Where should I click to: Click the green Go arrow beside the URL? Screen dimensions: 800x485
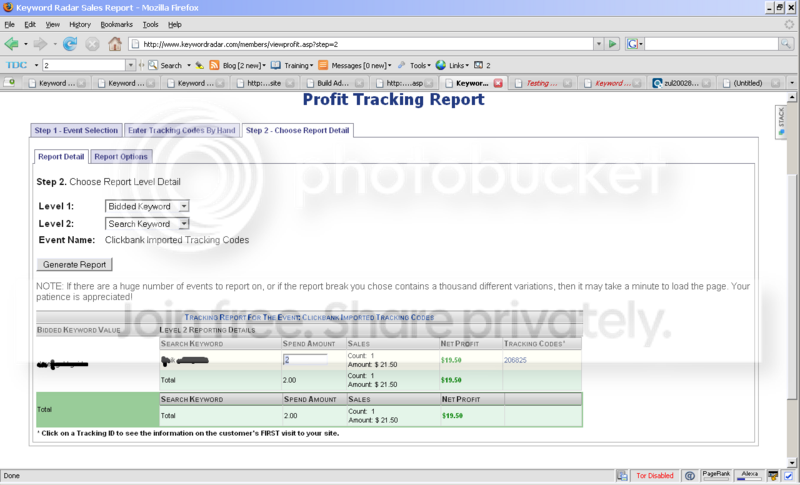pos(612,44)
